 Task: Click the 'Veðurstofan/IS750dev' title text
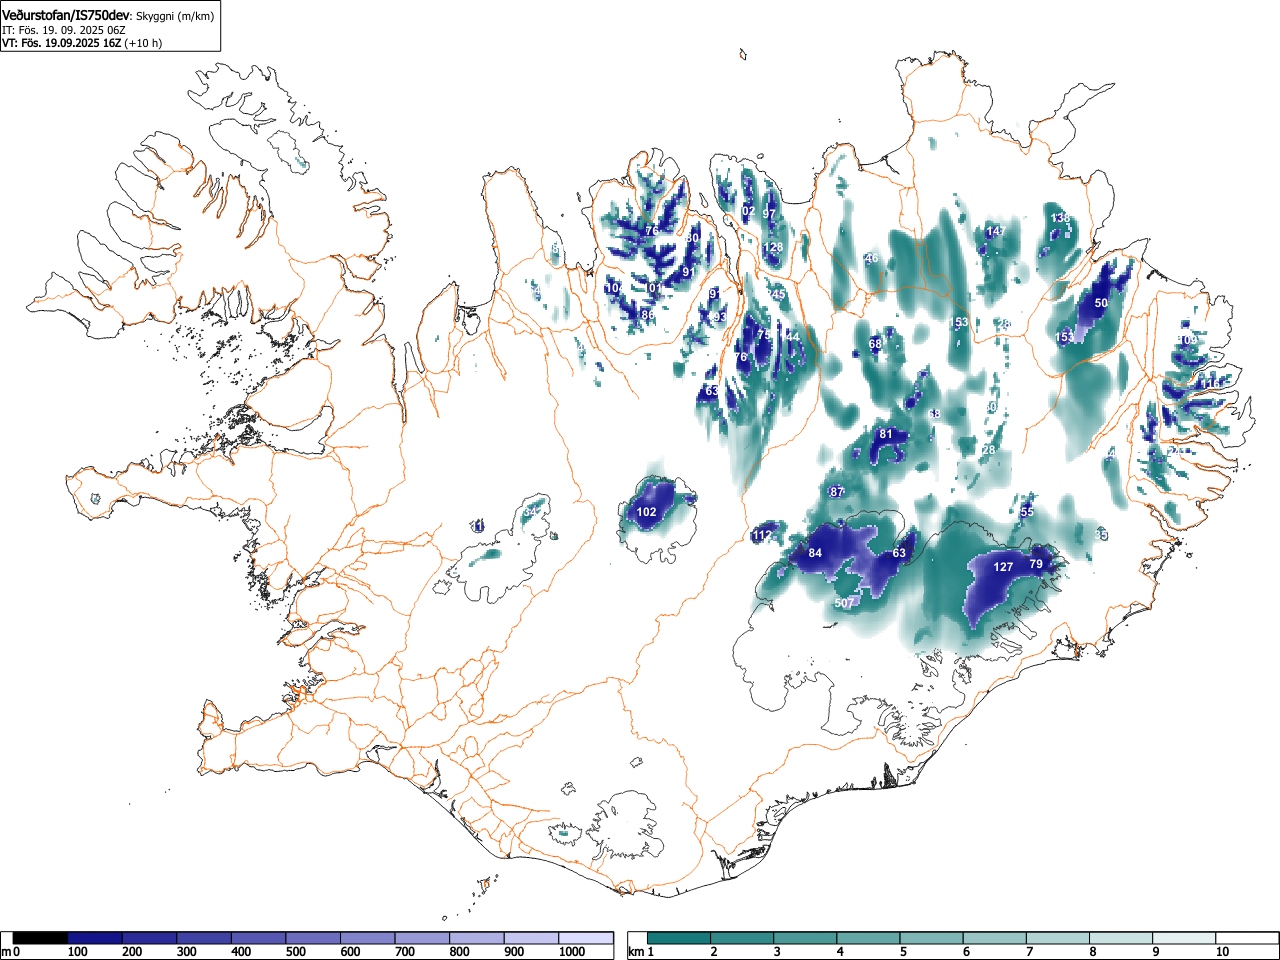68,15
